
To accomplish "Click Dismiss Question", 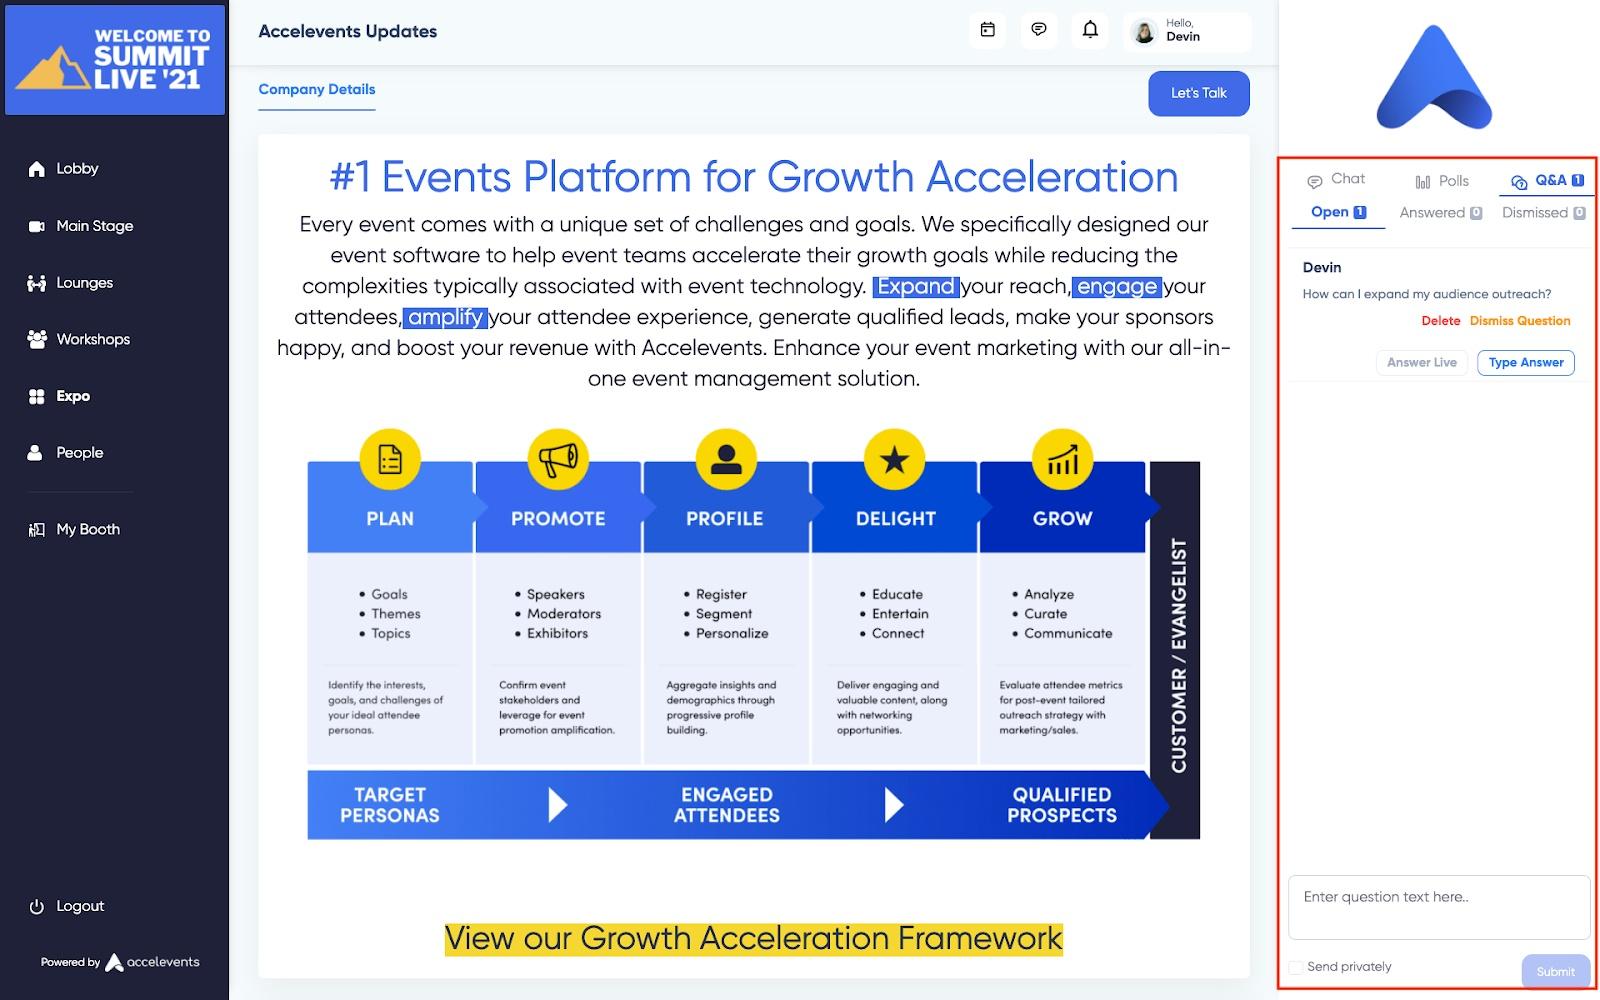I will tap(1520, 321).
